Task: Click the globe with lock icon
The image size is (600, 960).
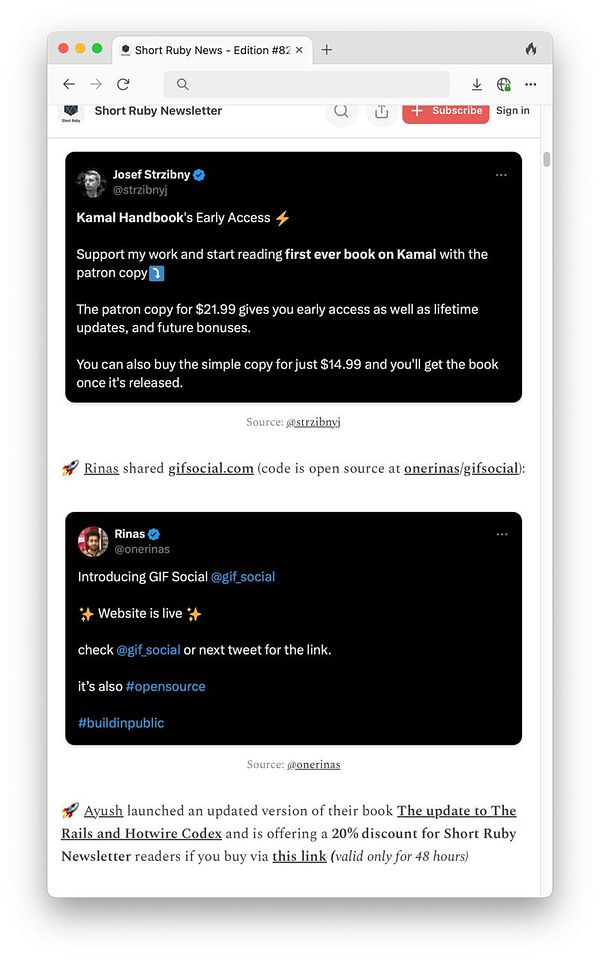Action: [504, 84]
